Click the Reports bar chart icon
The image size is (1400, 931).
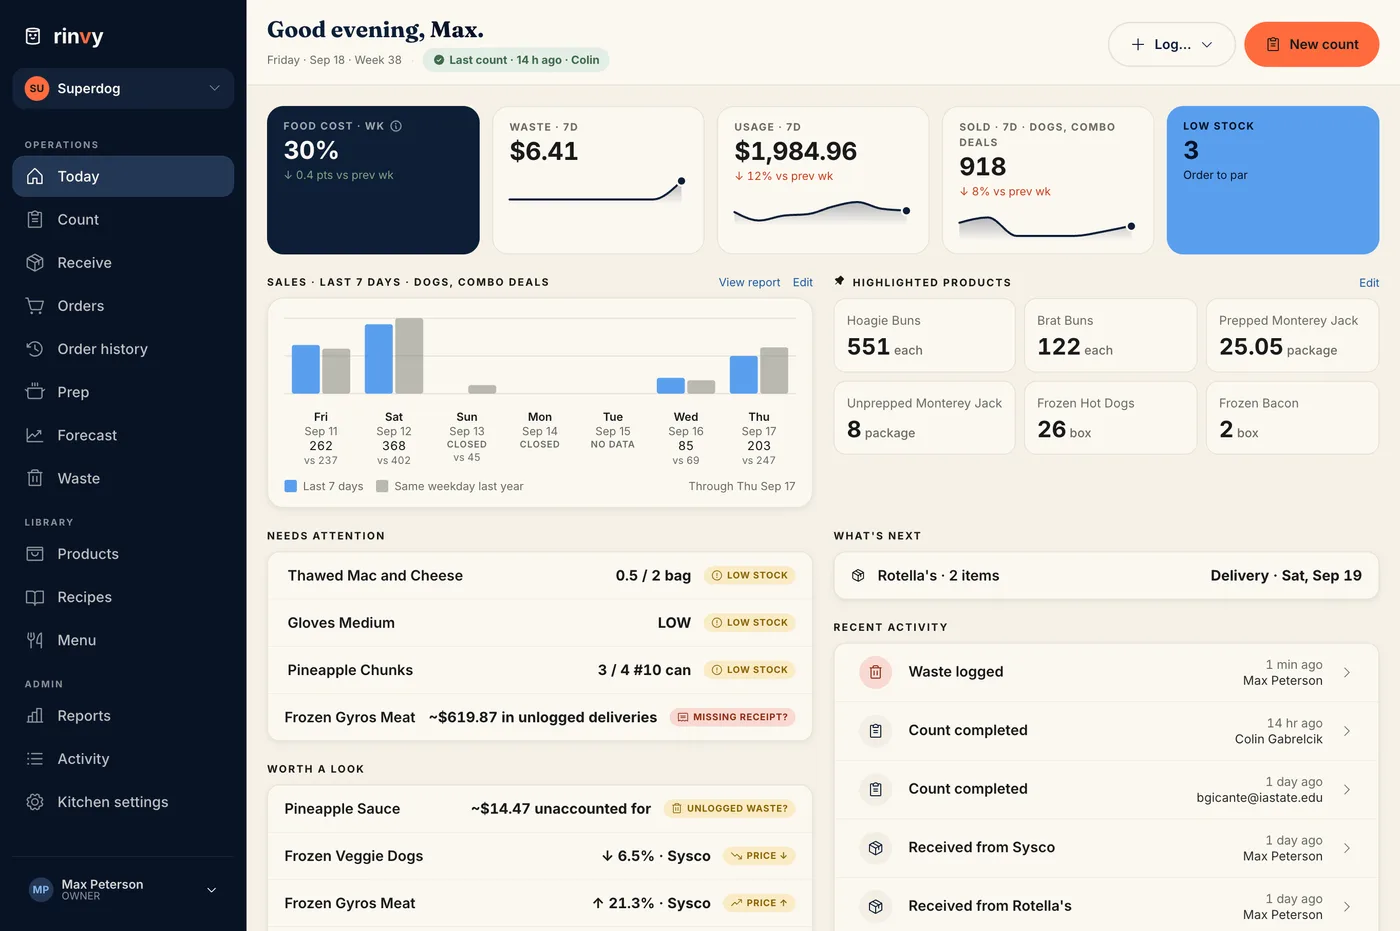tap(35, 716)
